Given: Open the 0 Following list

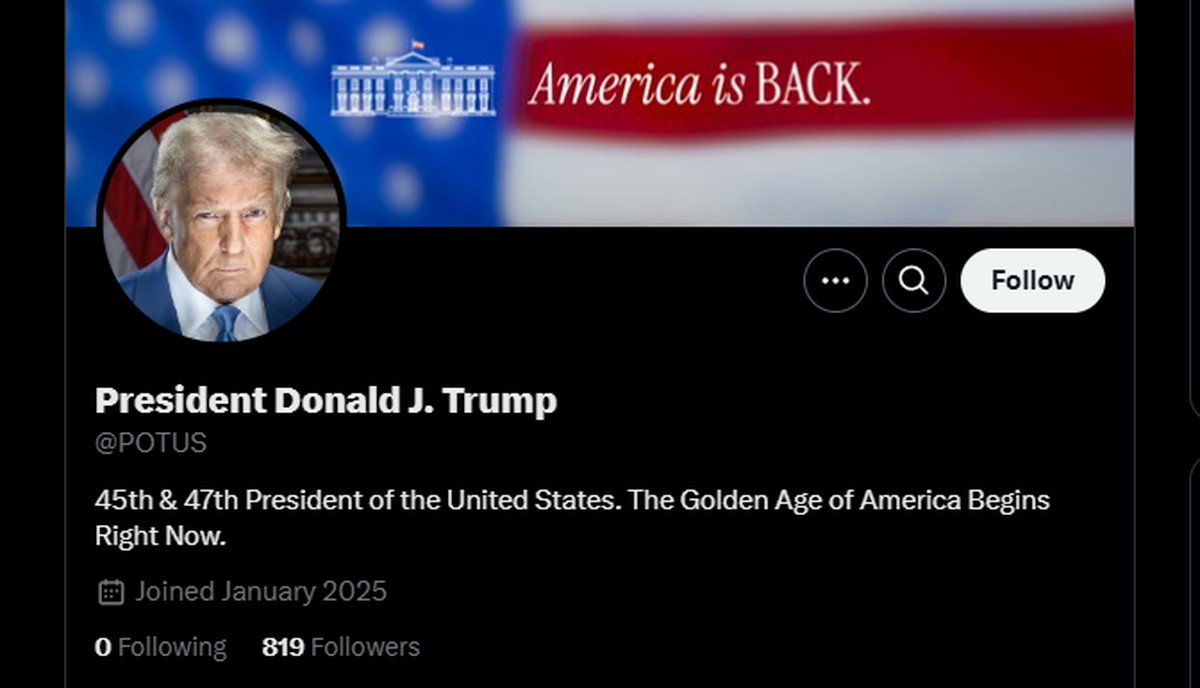Looking at the screenshot, I should click(x=161, y=647).
